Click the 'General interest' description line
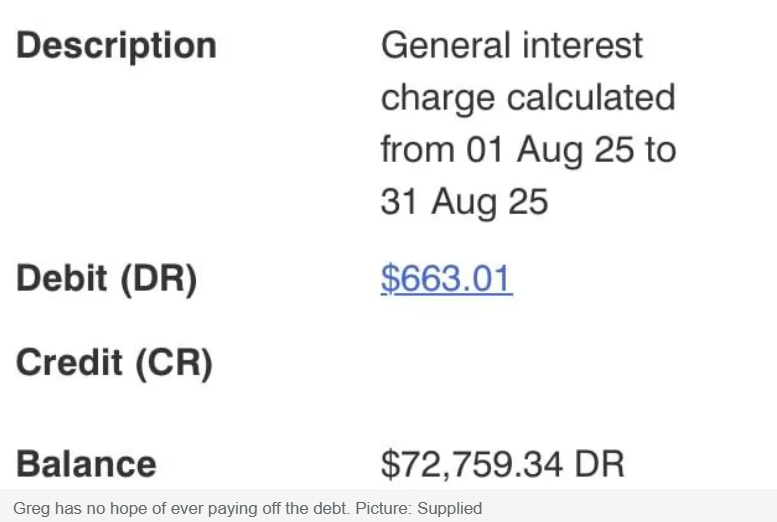777x522 pixels. (x=512, y=46)
